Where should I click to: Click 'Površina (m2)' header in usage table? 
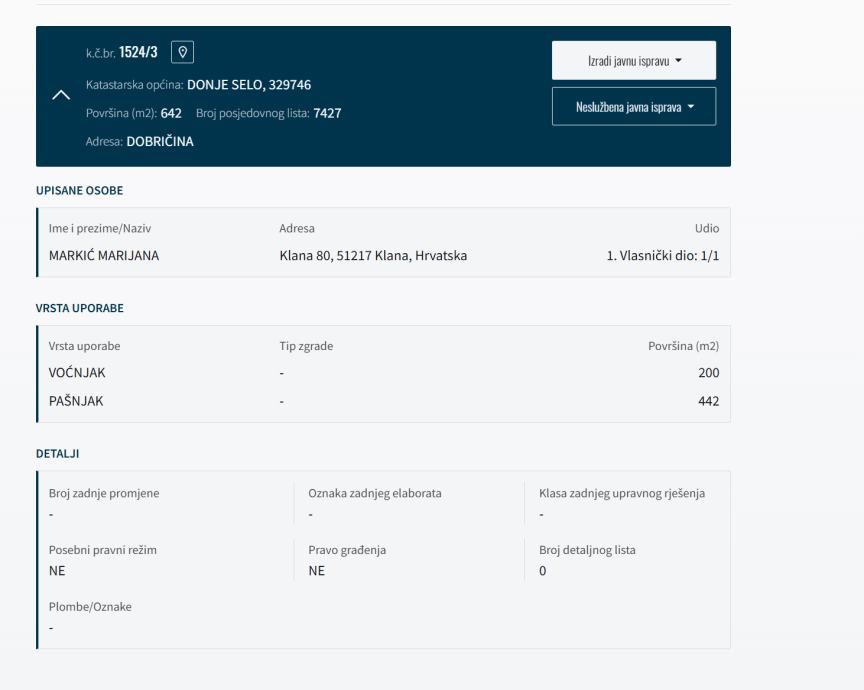(x=683, y=346)
